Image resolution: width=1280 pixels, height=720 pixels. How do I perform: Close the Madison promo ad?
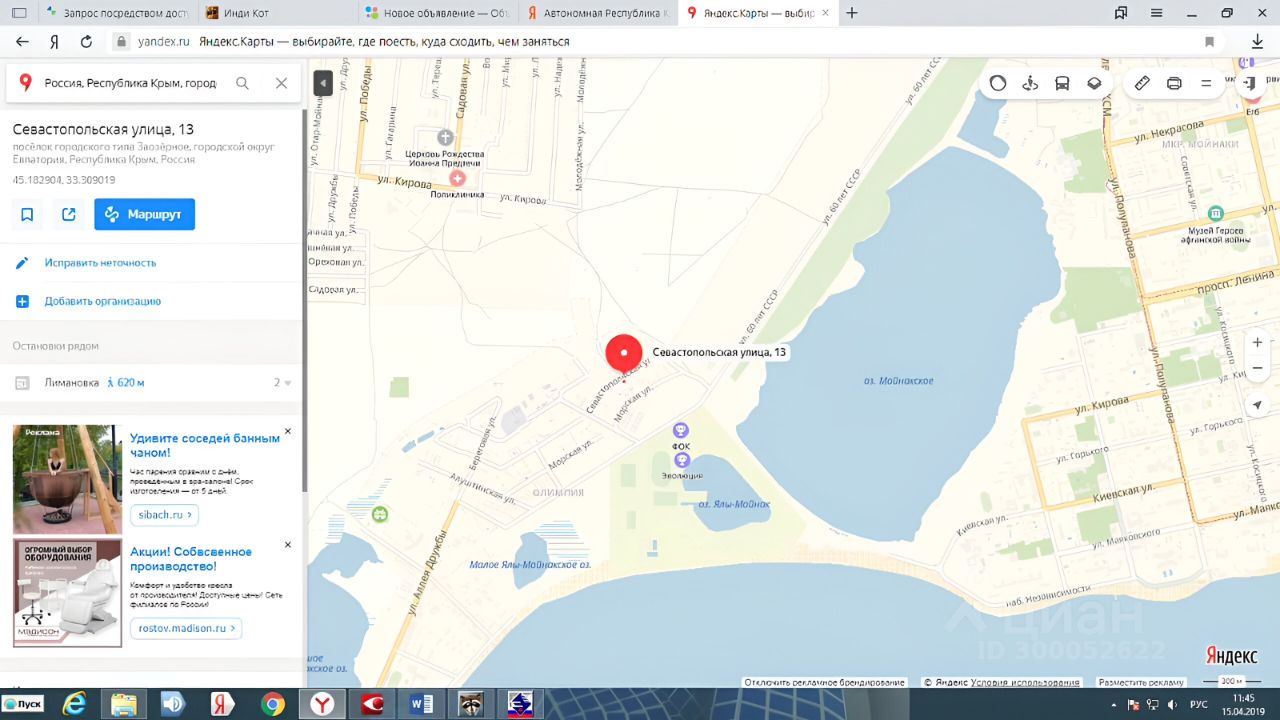coord(288,545)
